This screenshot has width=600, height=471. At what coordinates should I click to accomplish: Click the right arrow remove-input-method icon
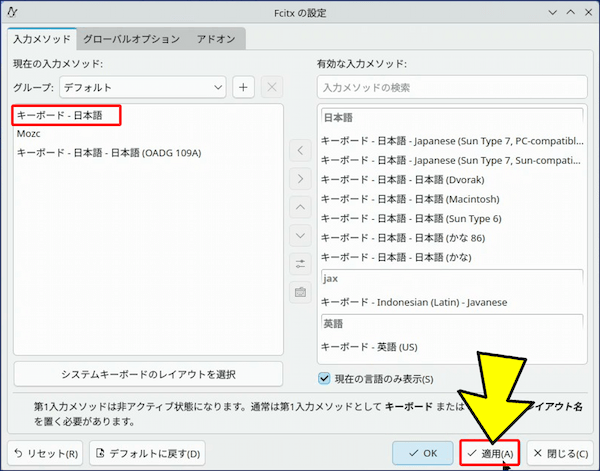300,179
